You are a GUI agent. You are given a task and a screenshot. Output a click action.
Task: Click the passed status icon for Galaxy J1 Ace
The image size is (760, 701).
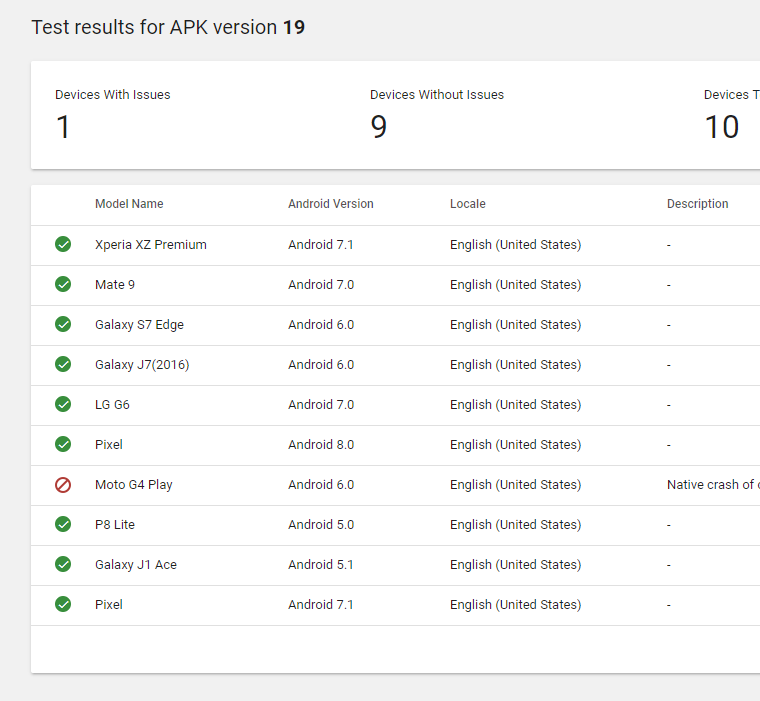(63, 564)
